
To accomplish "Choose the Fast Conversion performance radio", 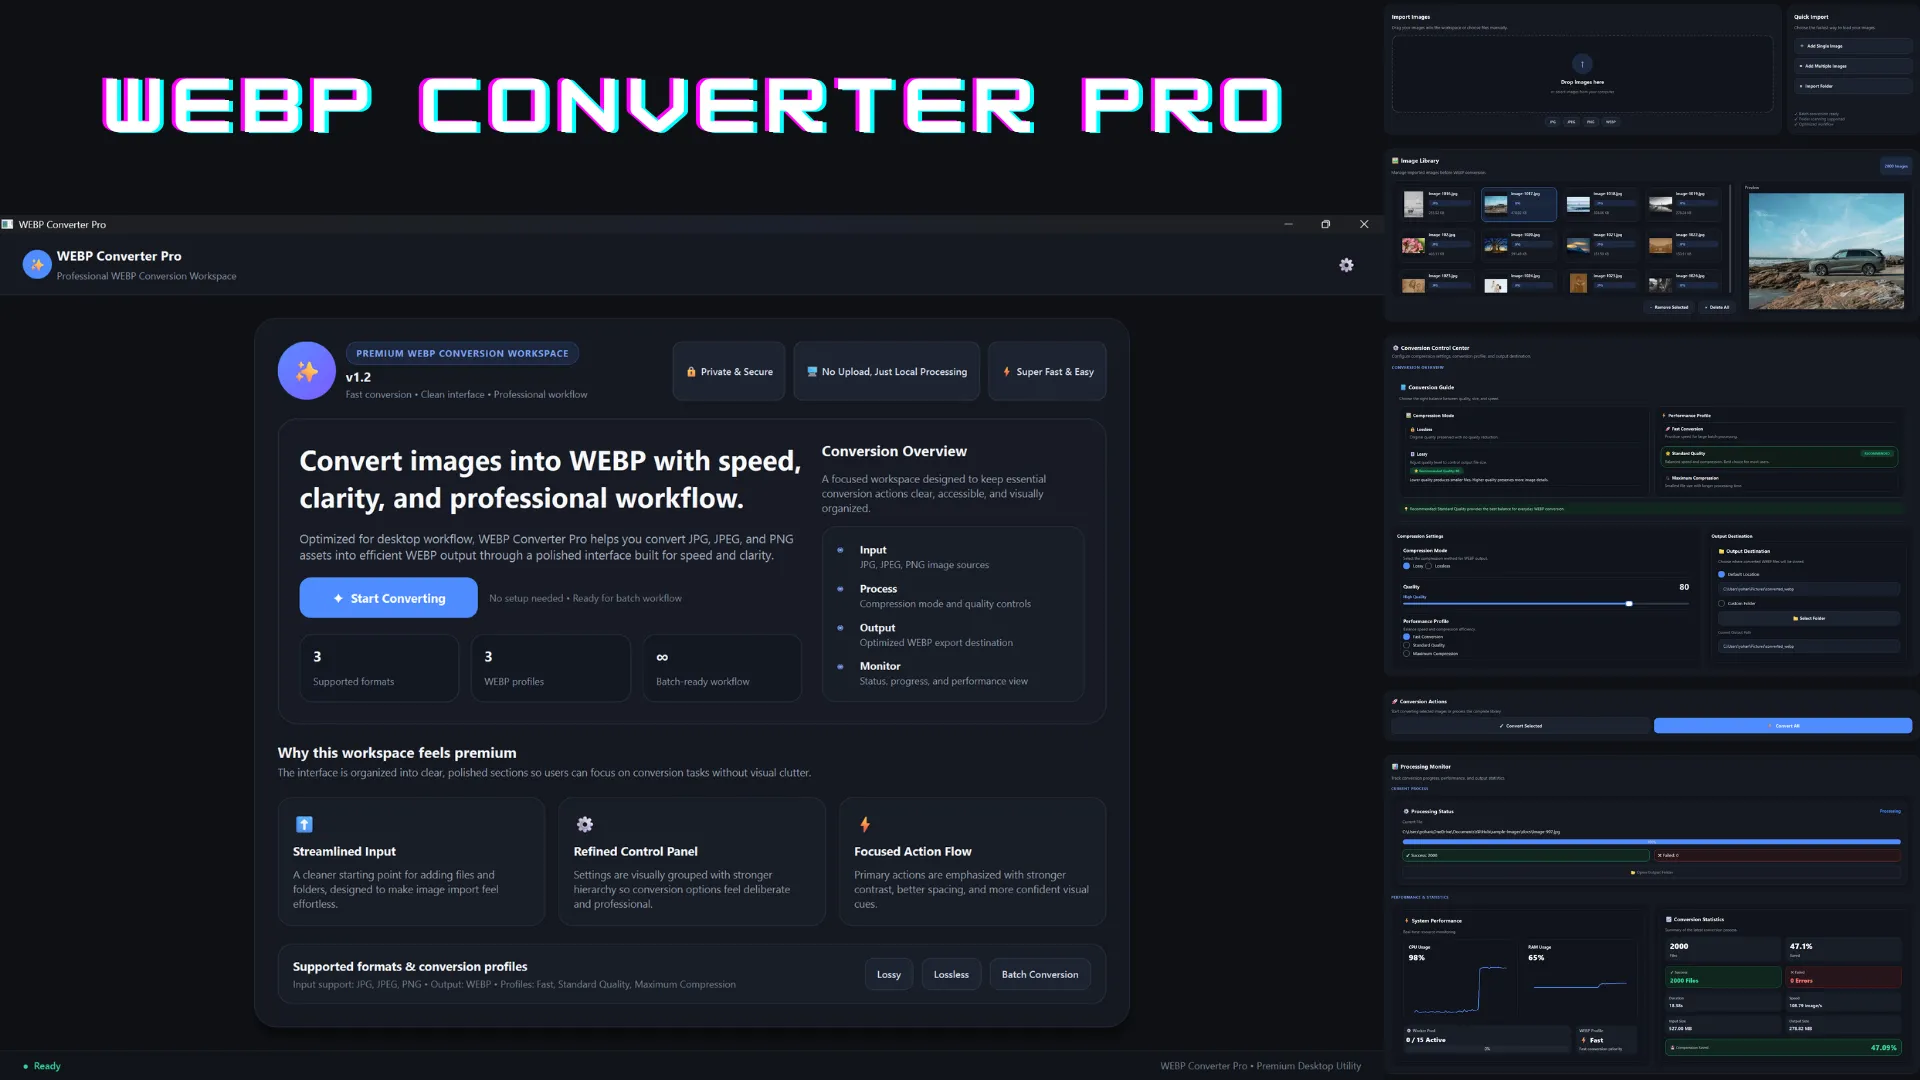I will click(1407, 637).
